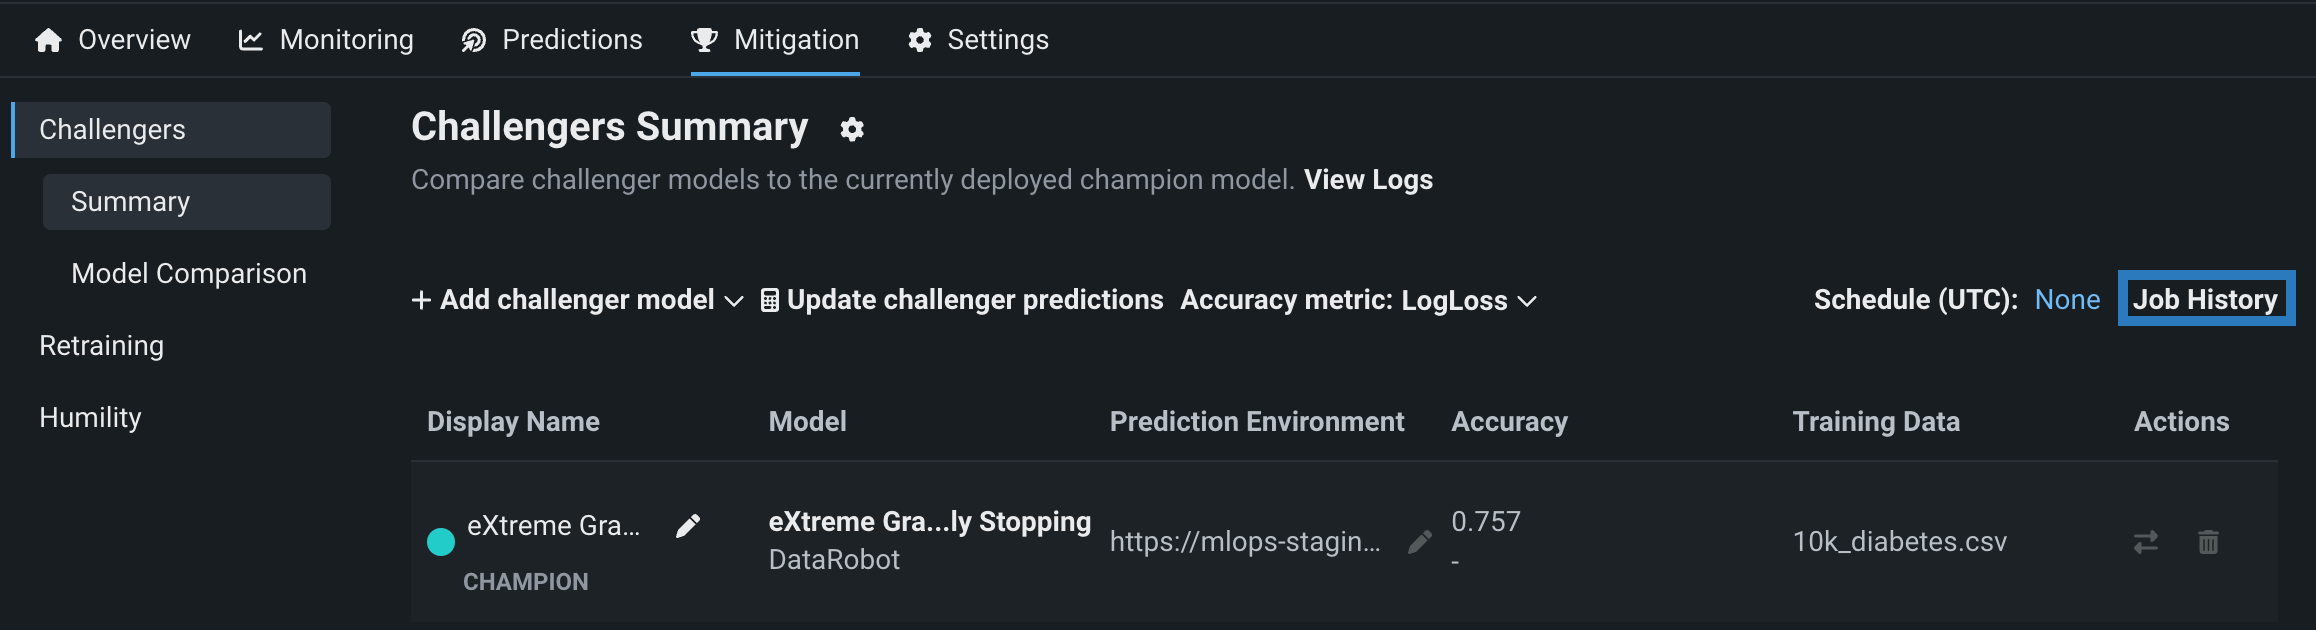This screenshot has width=2316, height=630.
Task: Open View Logs link
Action: click(x=1367, y=180)
